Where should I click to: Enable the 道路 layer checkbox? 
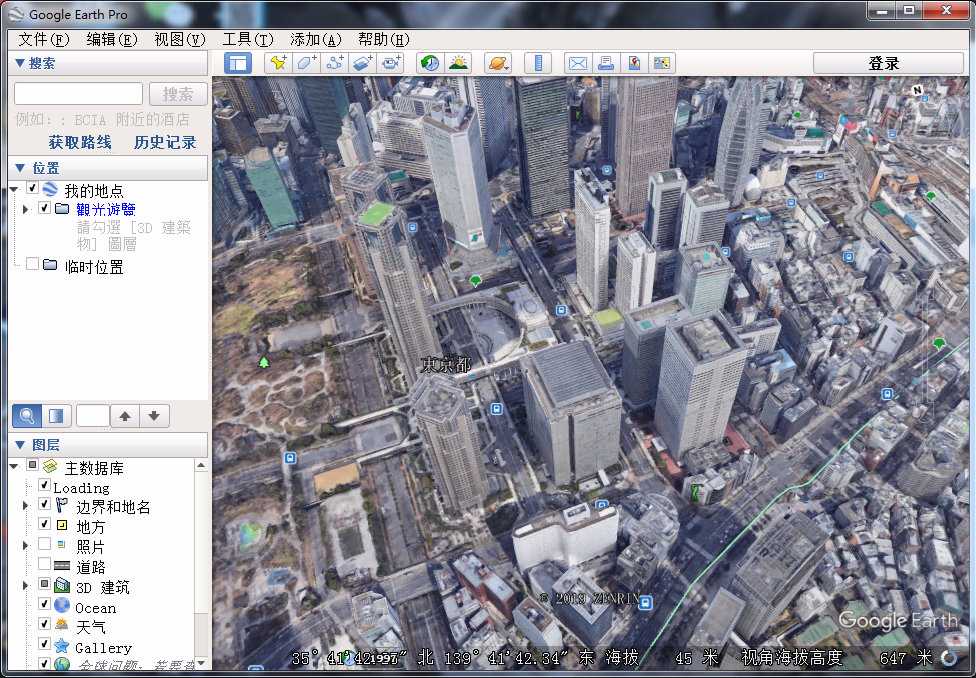pyautogui.click(x=44, y=564)
